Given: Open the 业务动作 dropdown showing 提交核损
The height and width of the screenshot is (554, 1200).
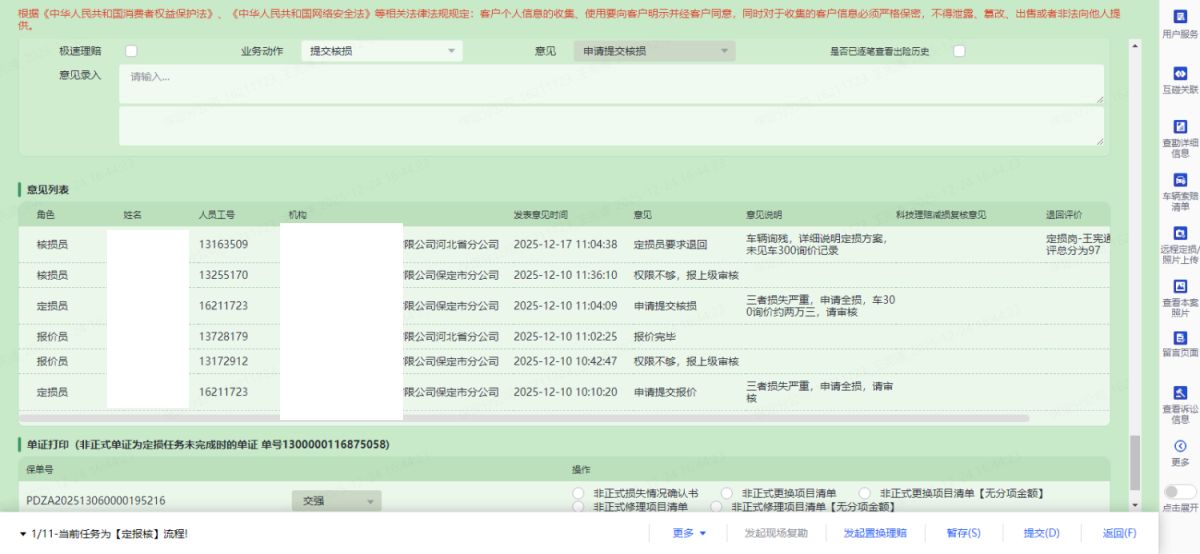Looking at the screenshot, I should tap(380, 51).
